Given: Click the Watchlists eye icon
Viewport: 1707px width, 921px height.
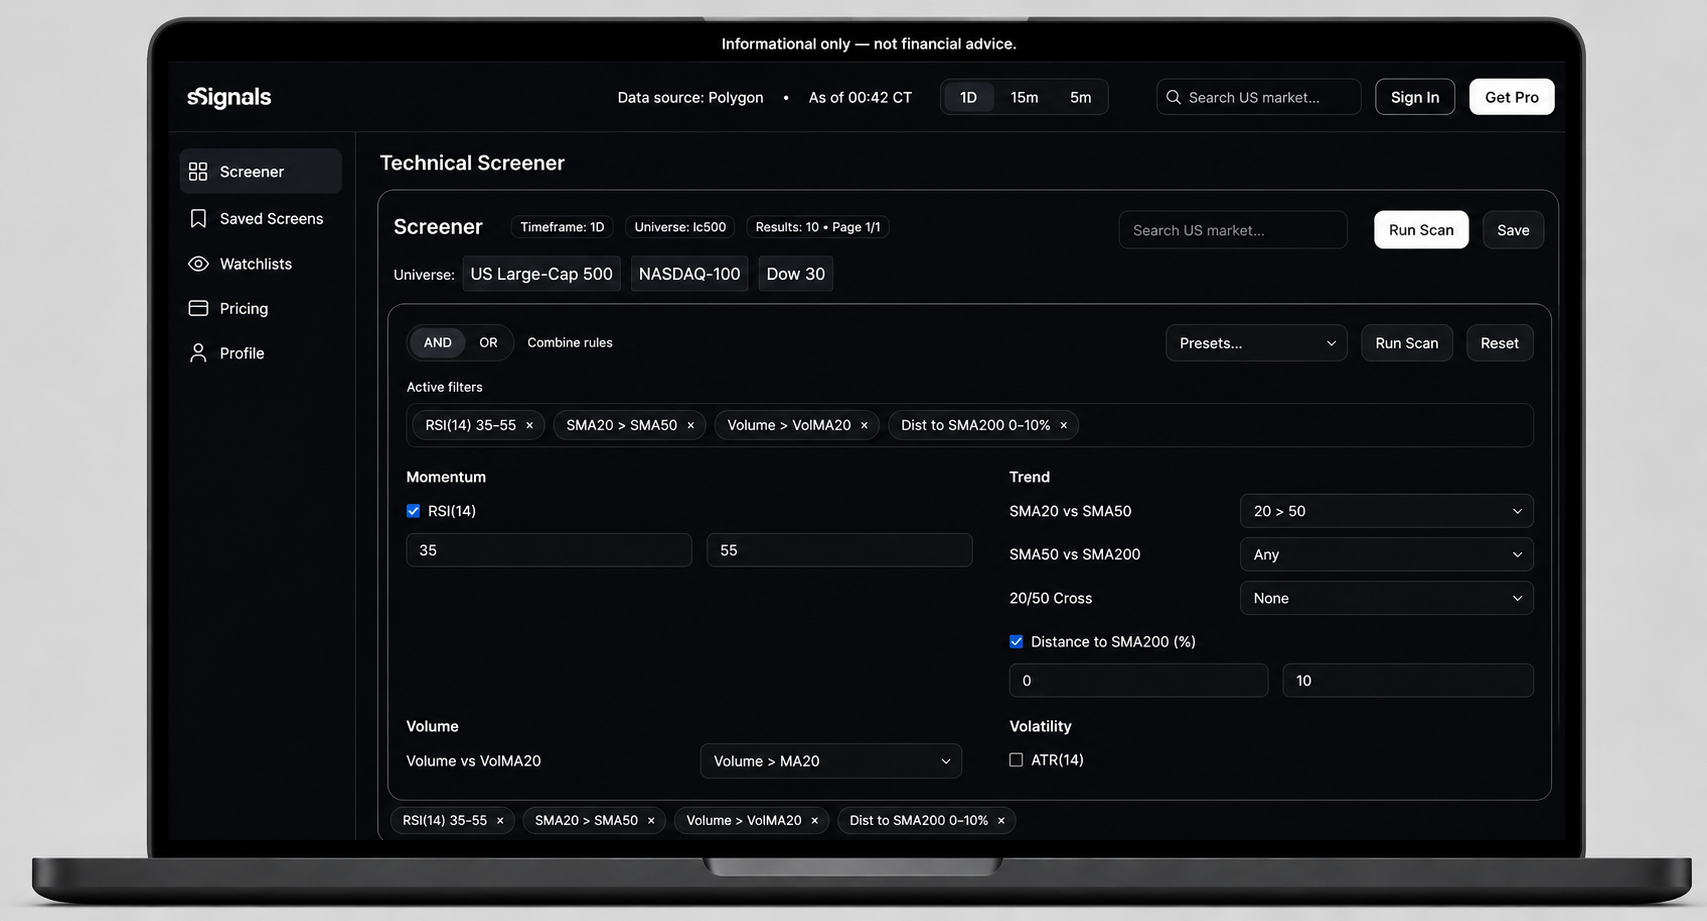Looking at the screenshot, I should (198, 264).
